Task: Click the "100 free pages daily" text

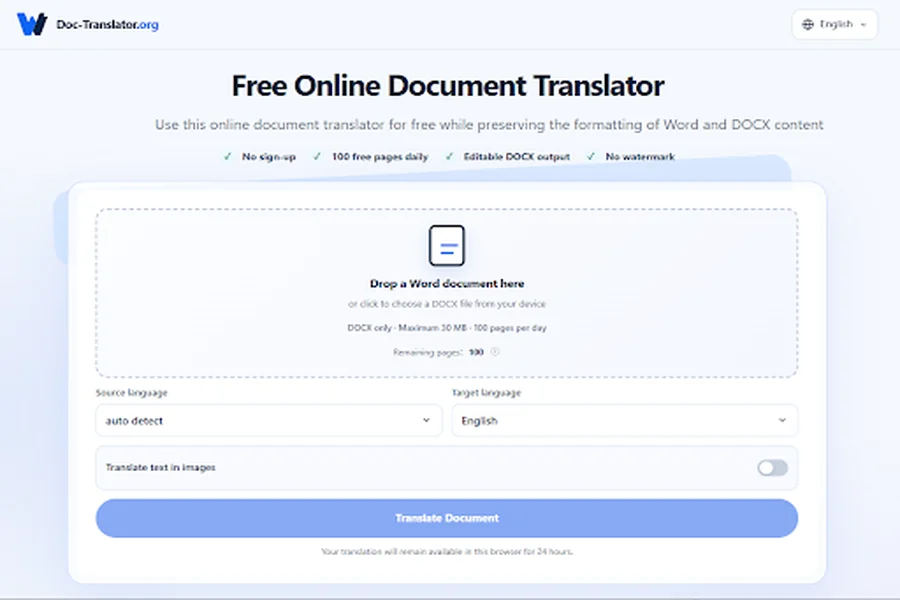Action: click(x=380, y=157)
